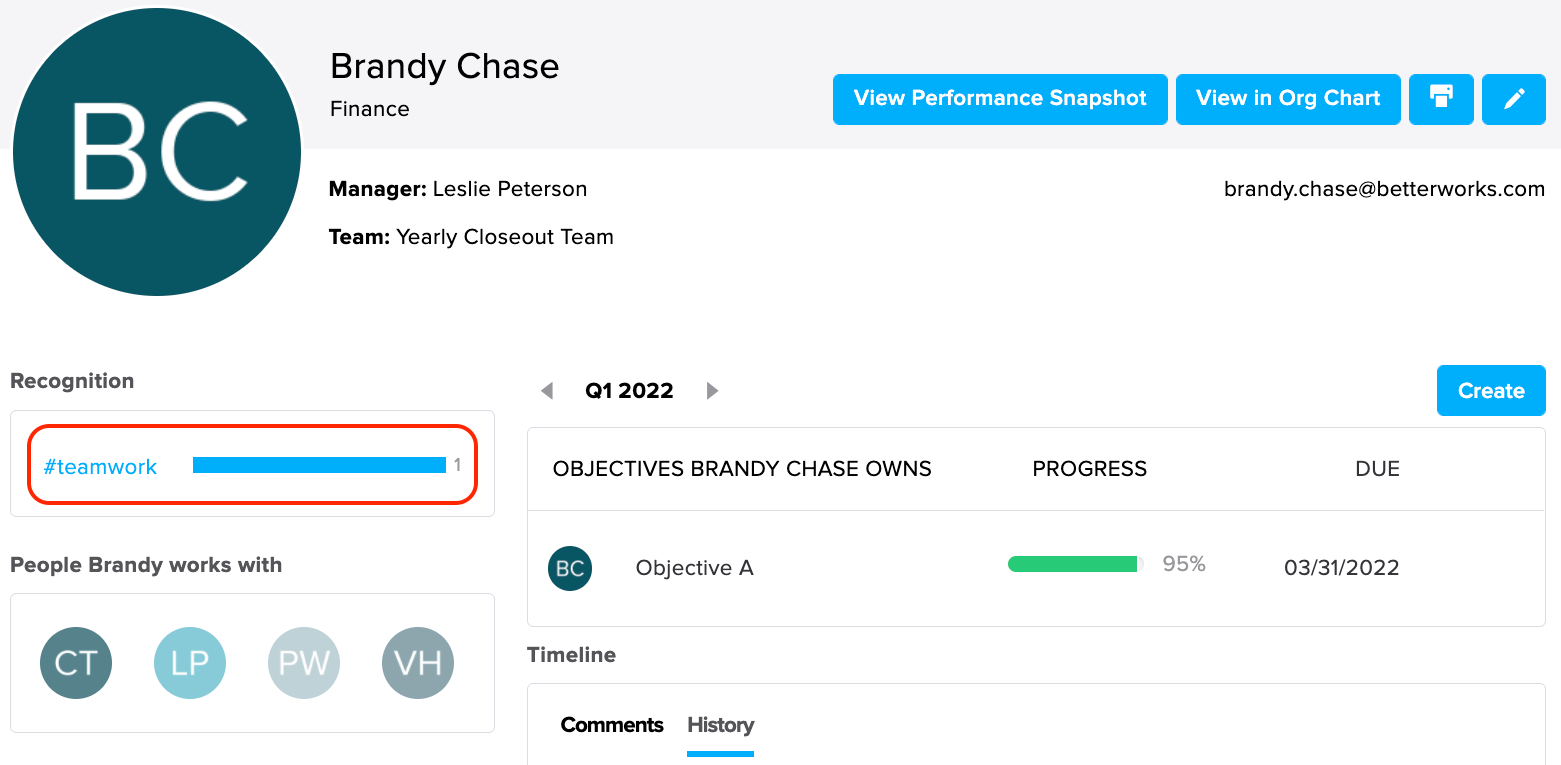
Task: Open LP coworker avatar
Action: 190,663
